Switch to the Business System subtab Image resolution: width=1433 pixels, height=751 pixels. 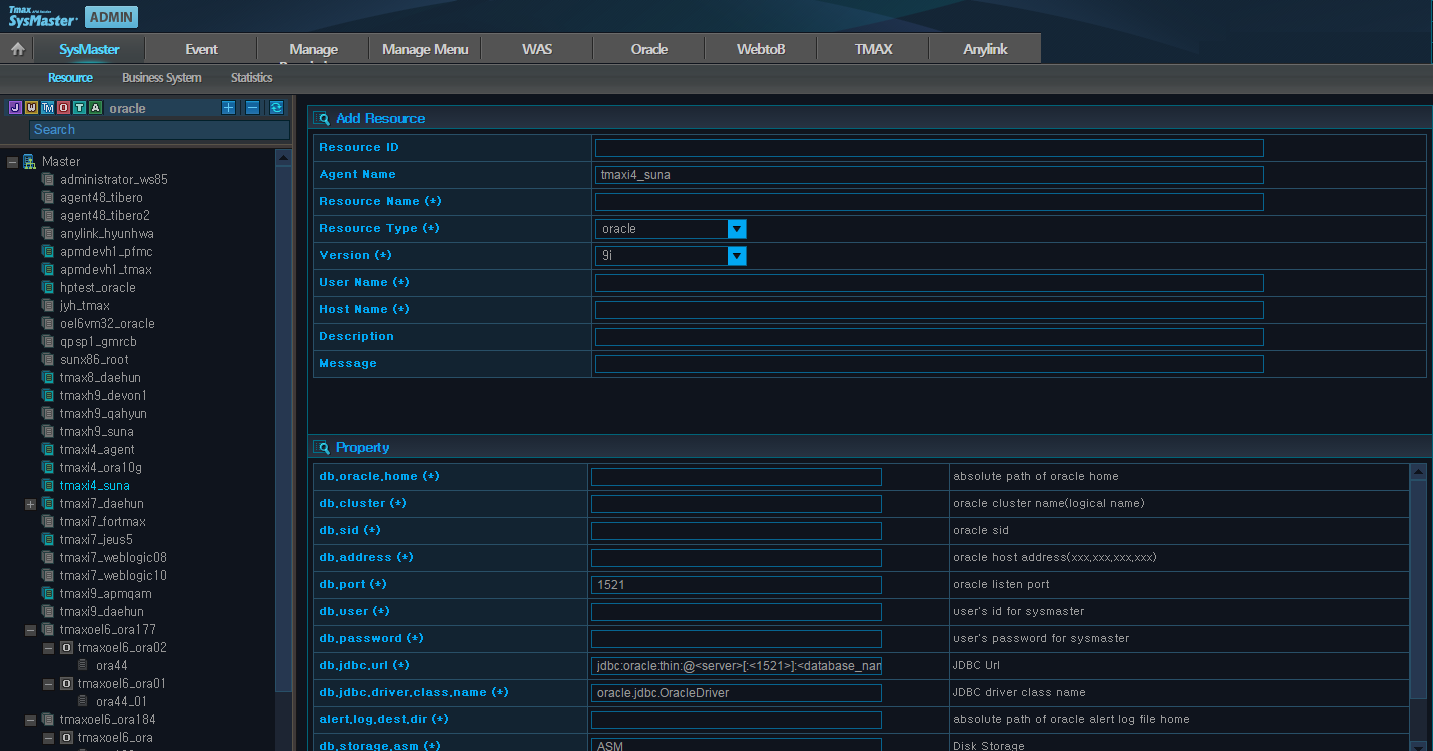[161, 78]
